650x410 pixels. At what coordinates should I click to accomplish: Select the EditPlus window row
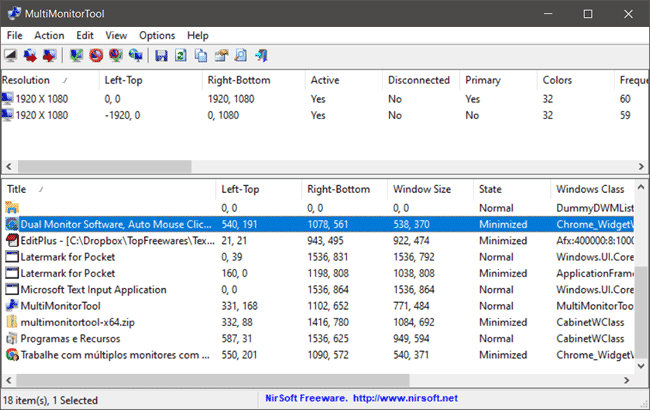[100, 241]
